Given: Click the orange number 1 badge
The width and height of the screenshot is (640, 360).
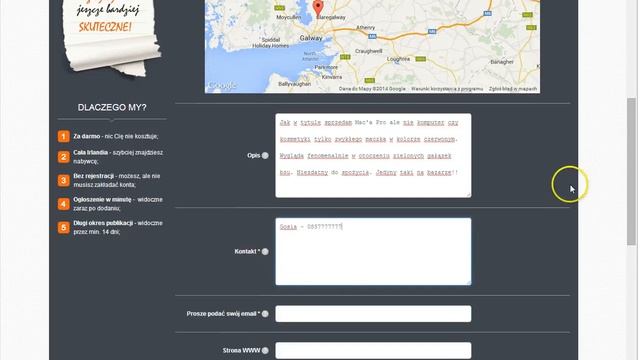Looking at the screenshot, I should pyautogui.click(x=64, y=136).
